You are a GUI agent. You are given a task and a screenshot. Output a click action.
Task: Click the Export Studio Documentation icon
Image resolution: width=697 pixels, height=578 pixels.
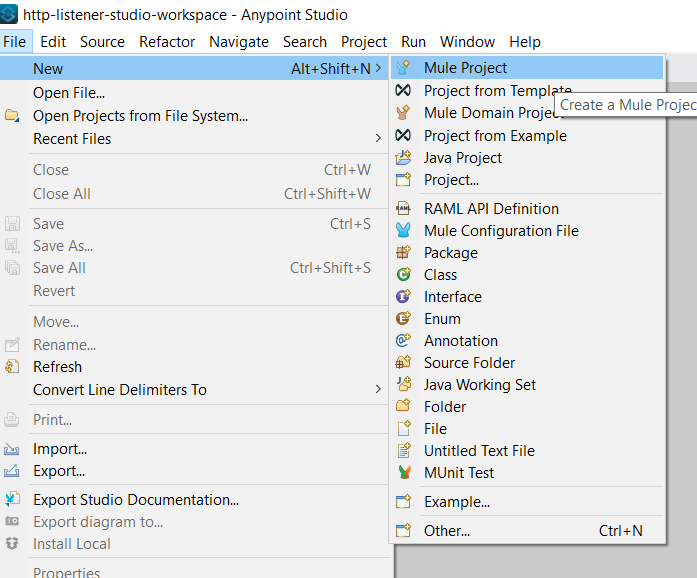coord(12,500)
